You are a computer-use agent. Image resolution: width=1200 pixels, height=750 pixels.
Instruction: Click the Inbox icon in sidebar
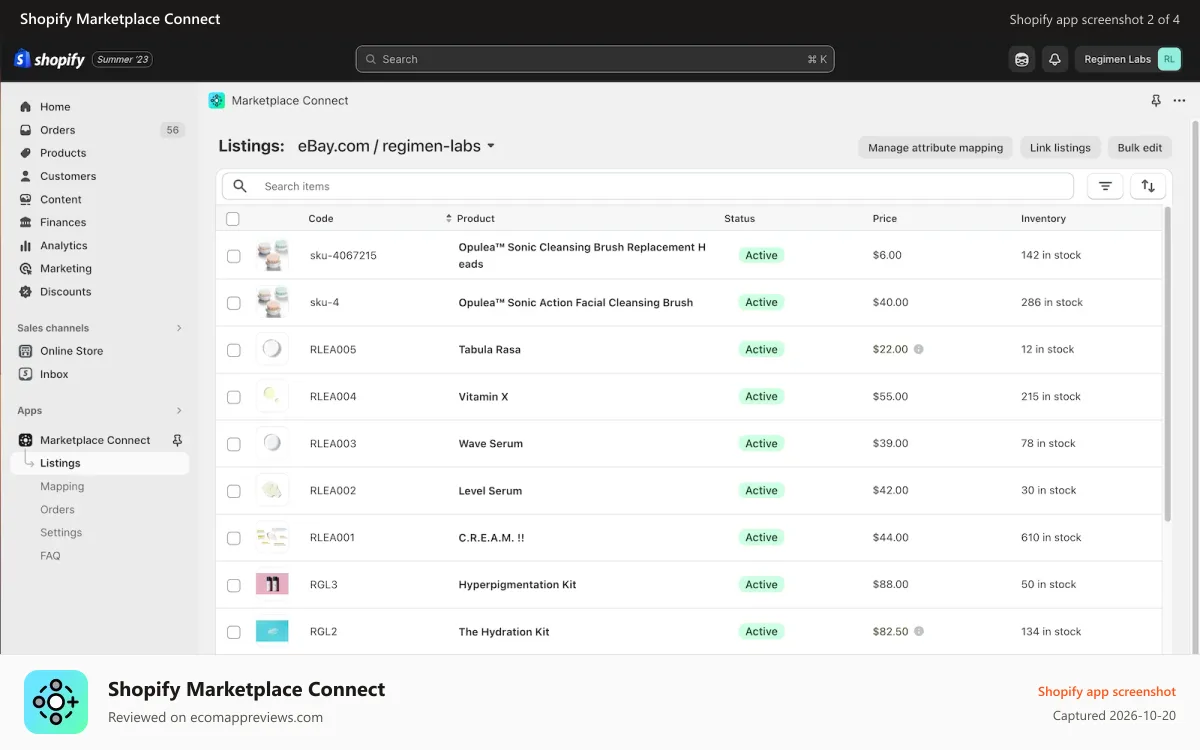tap(26, 374)
